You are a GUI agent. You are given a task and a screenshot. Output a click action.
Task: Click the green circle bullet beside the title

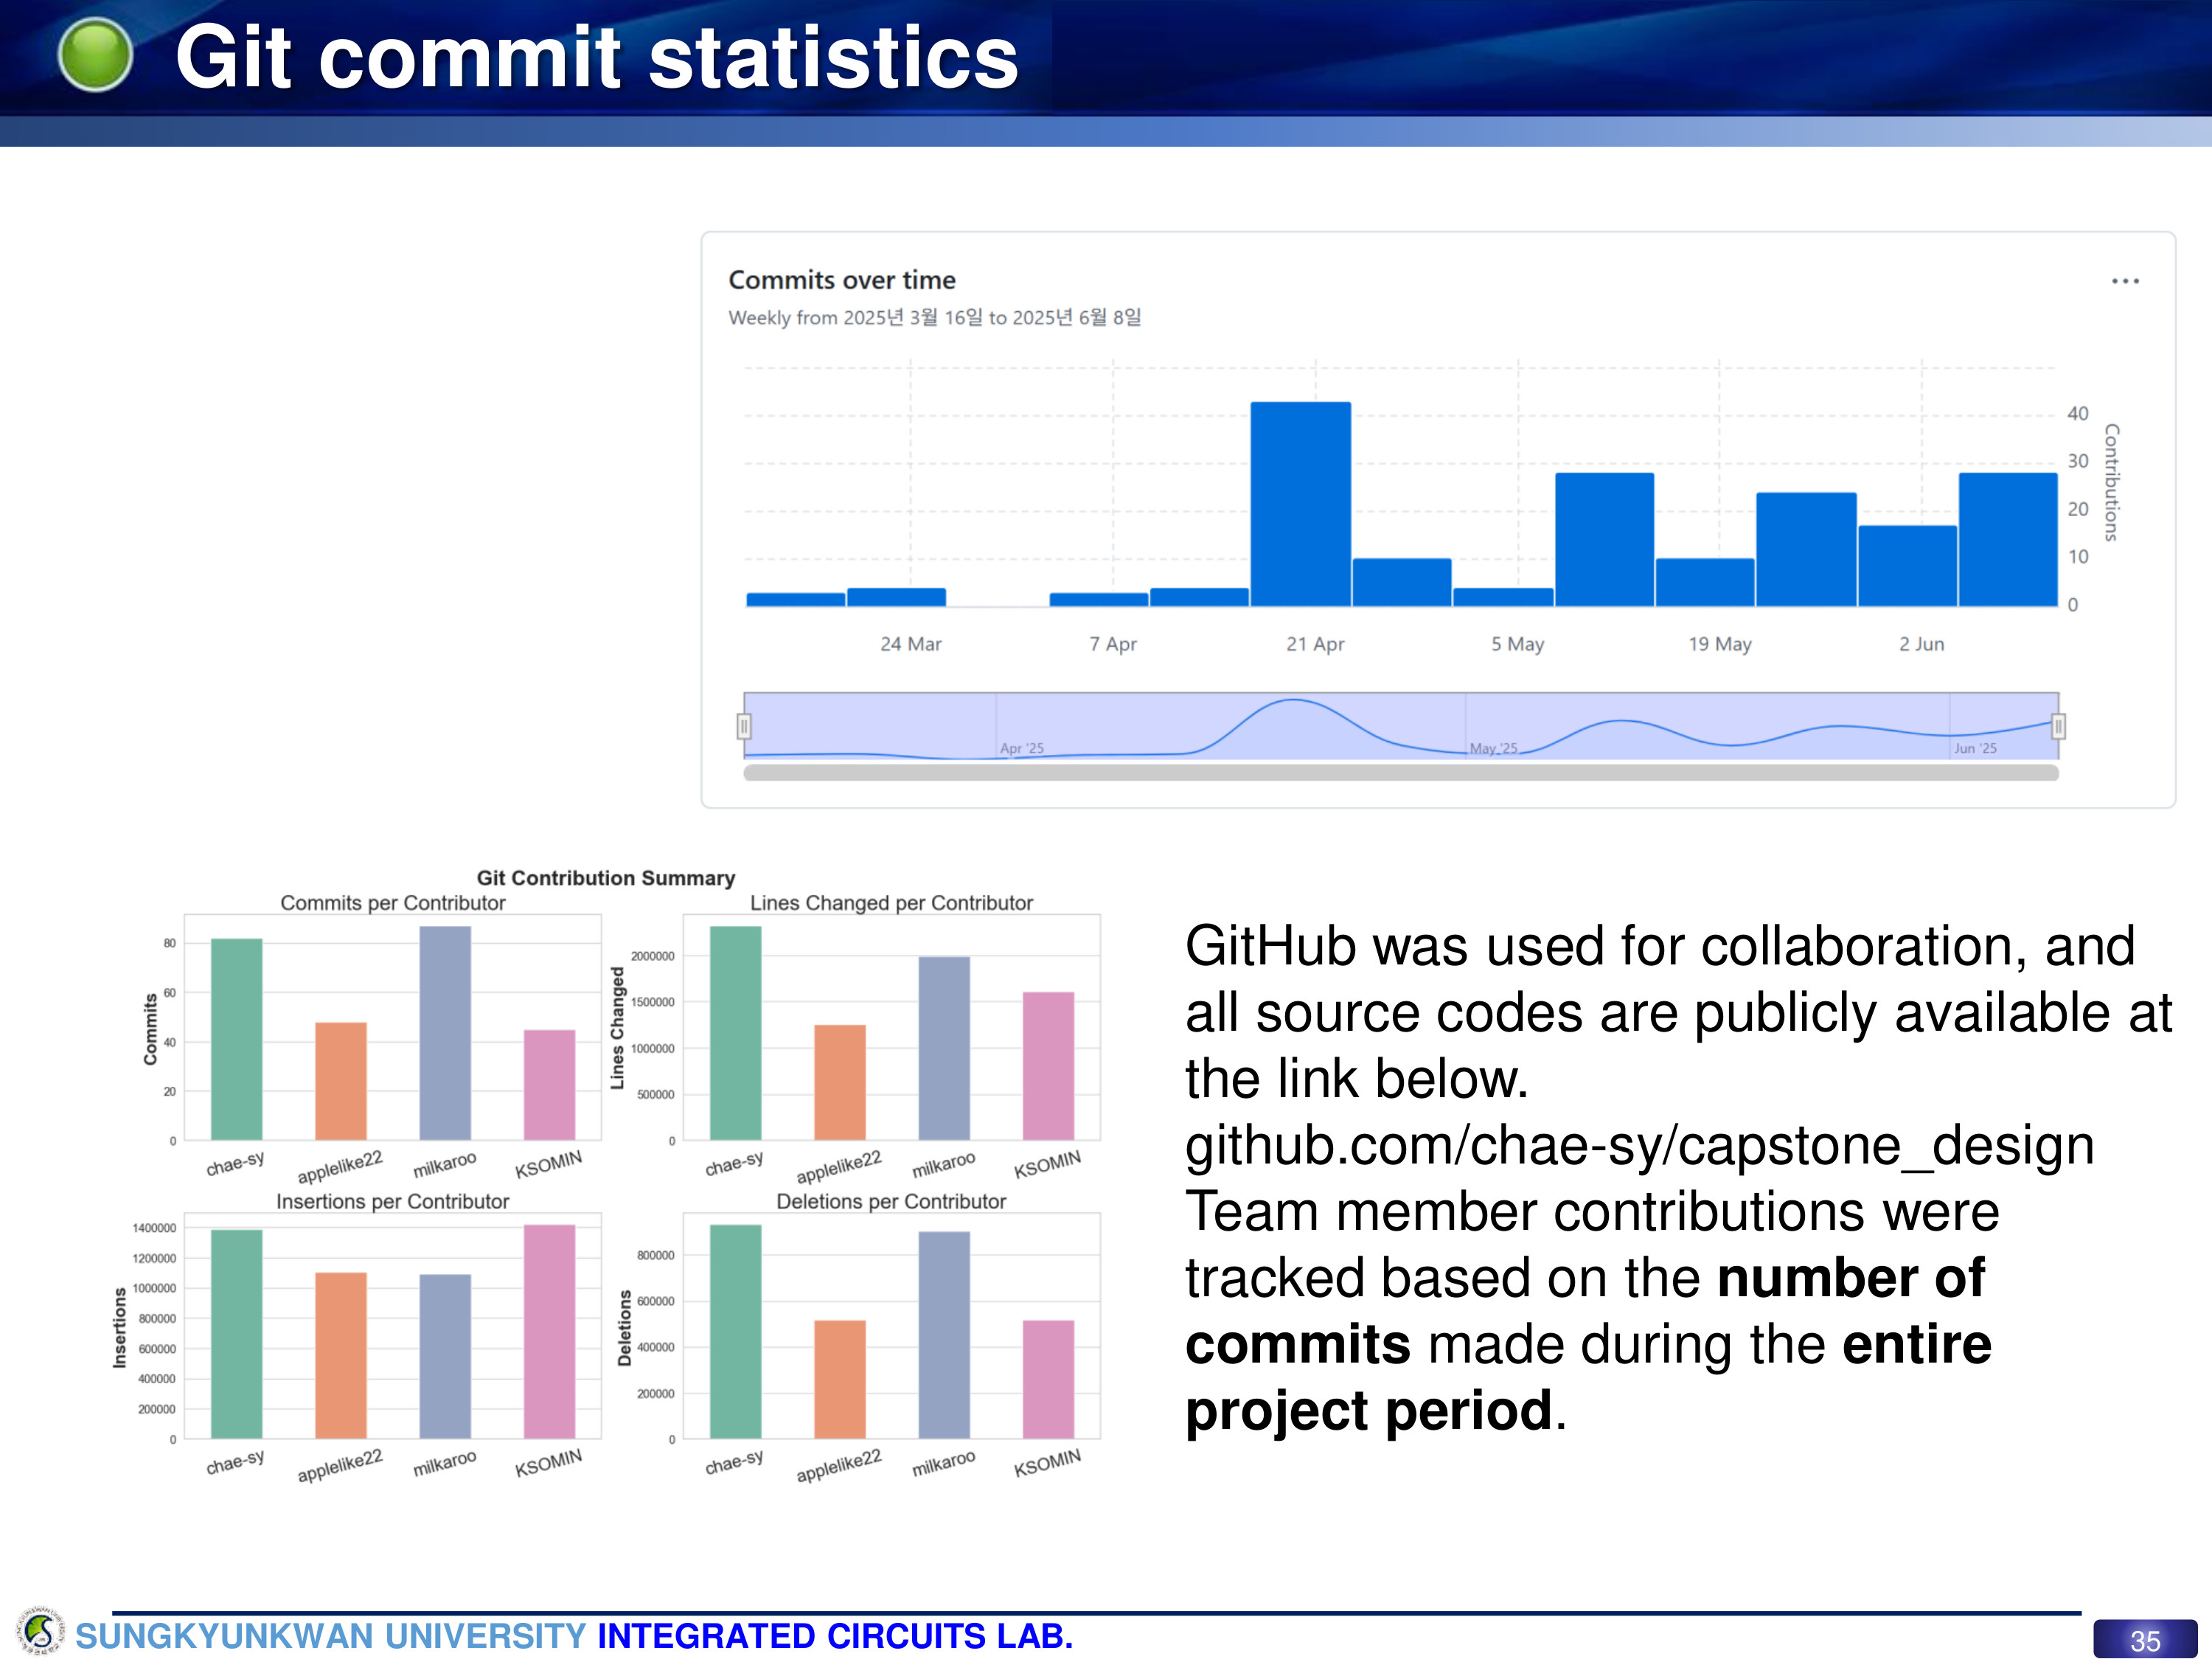coord(95,55)
